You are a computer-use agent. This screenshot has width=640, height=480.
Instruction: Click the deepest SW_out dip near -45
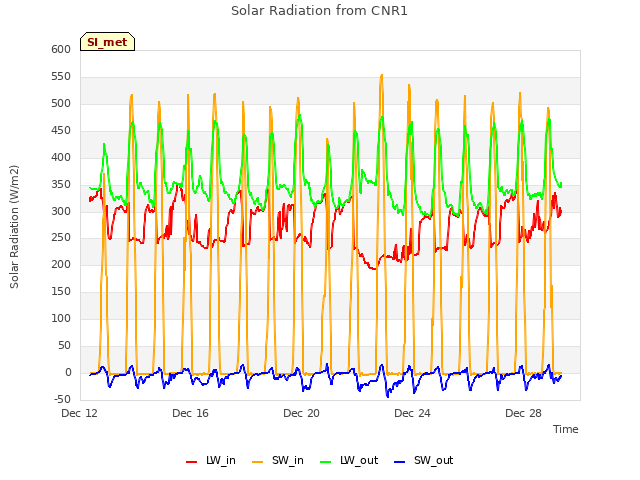387,396
